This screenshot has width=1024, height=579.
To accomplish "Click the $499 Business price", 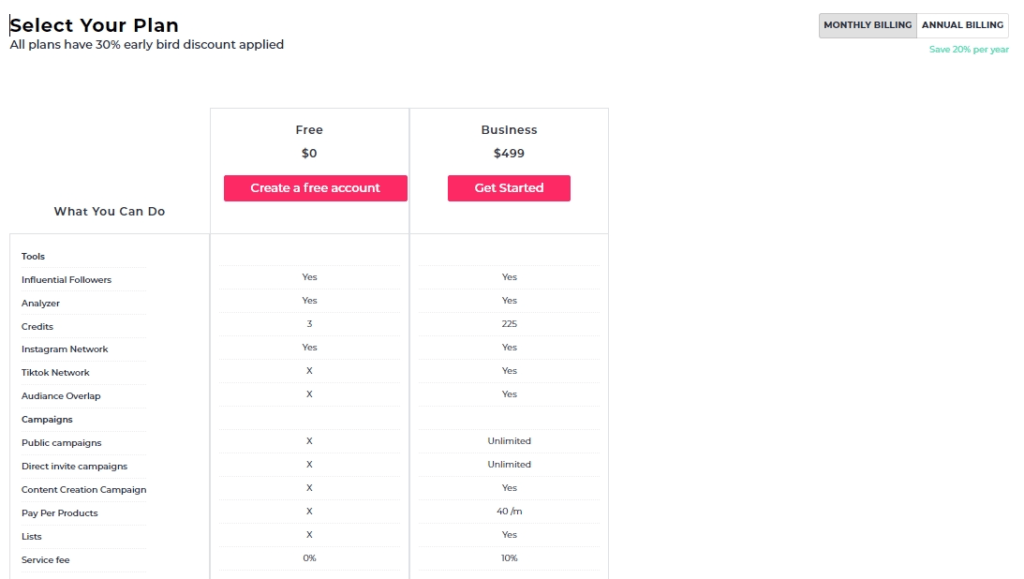I will [x=509, y=154].
